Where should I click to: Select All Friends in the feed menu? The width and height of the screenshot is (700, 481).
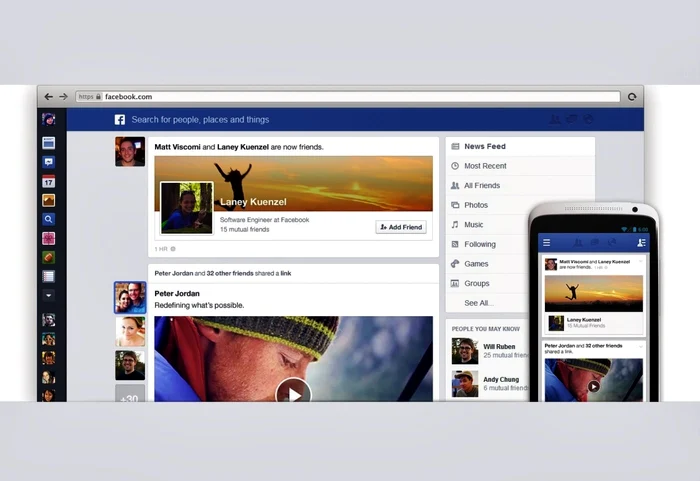pyautogui.click(x=520, y=185)
